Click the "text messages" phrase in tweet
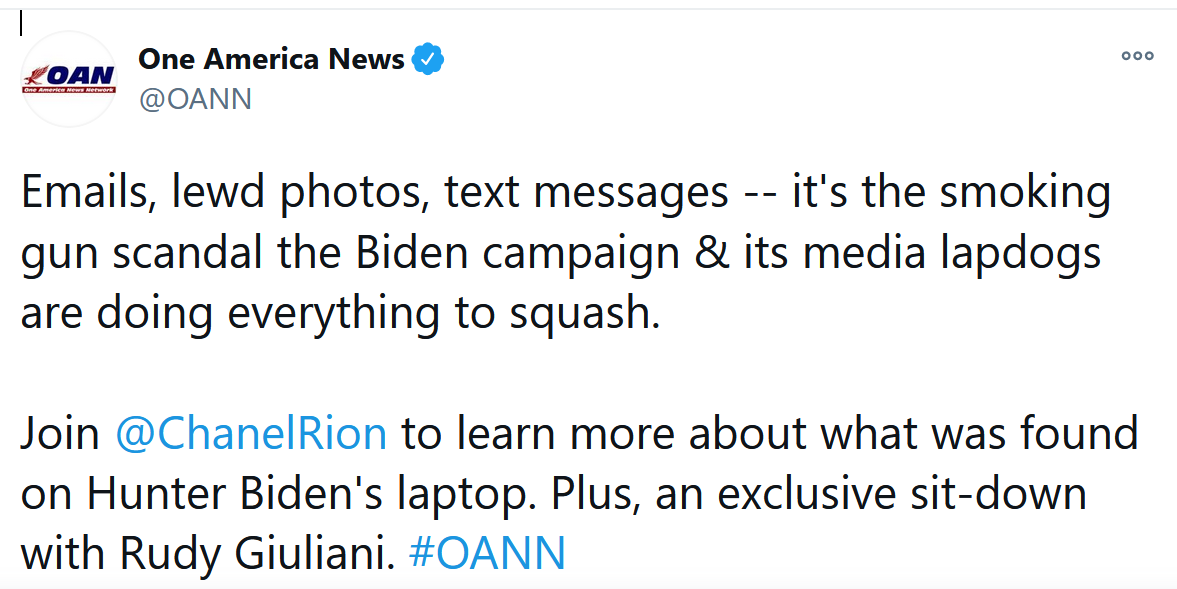The width and height of the screenshot is (1177, 589). (585, 194)
